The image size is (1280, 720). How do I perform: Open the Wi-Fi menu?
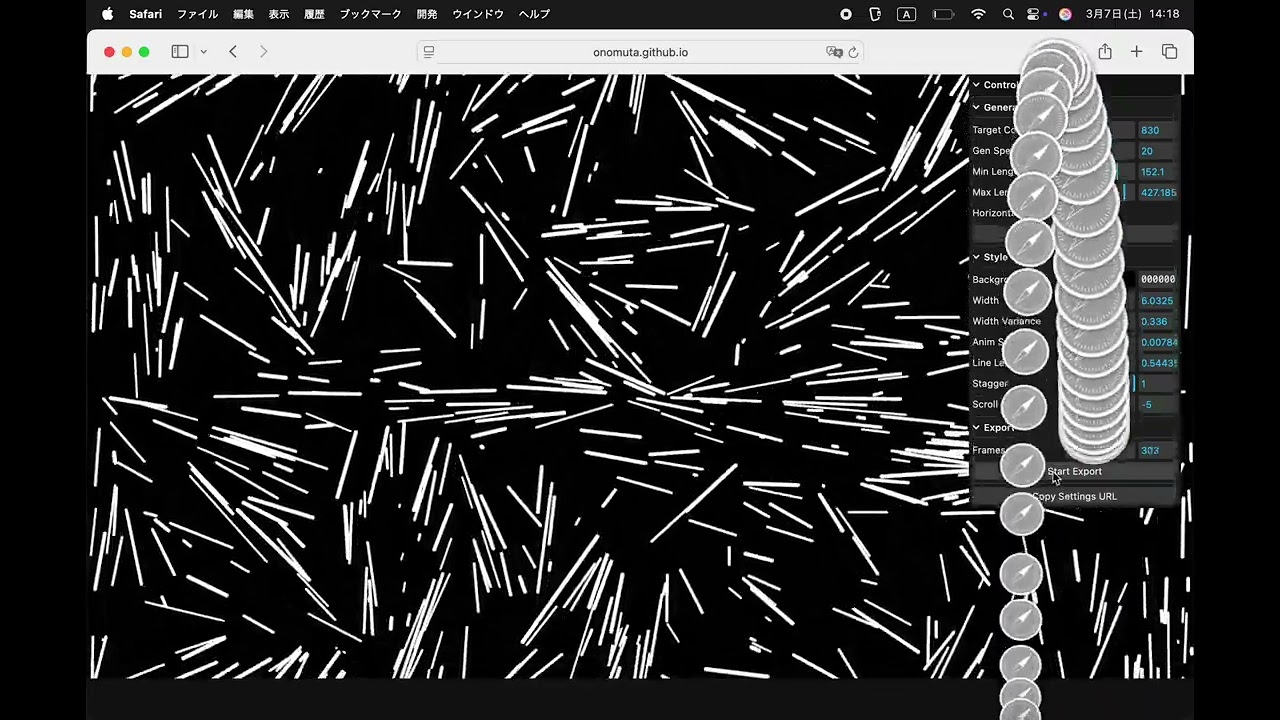978,14
